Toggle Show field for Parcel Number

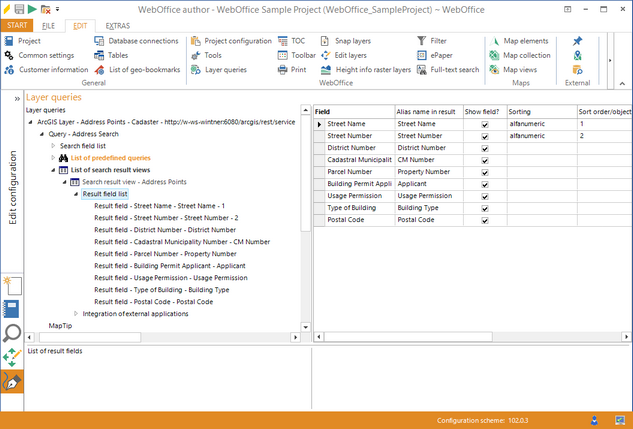(485, 172)
